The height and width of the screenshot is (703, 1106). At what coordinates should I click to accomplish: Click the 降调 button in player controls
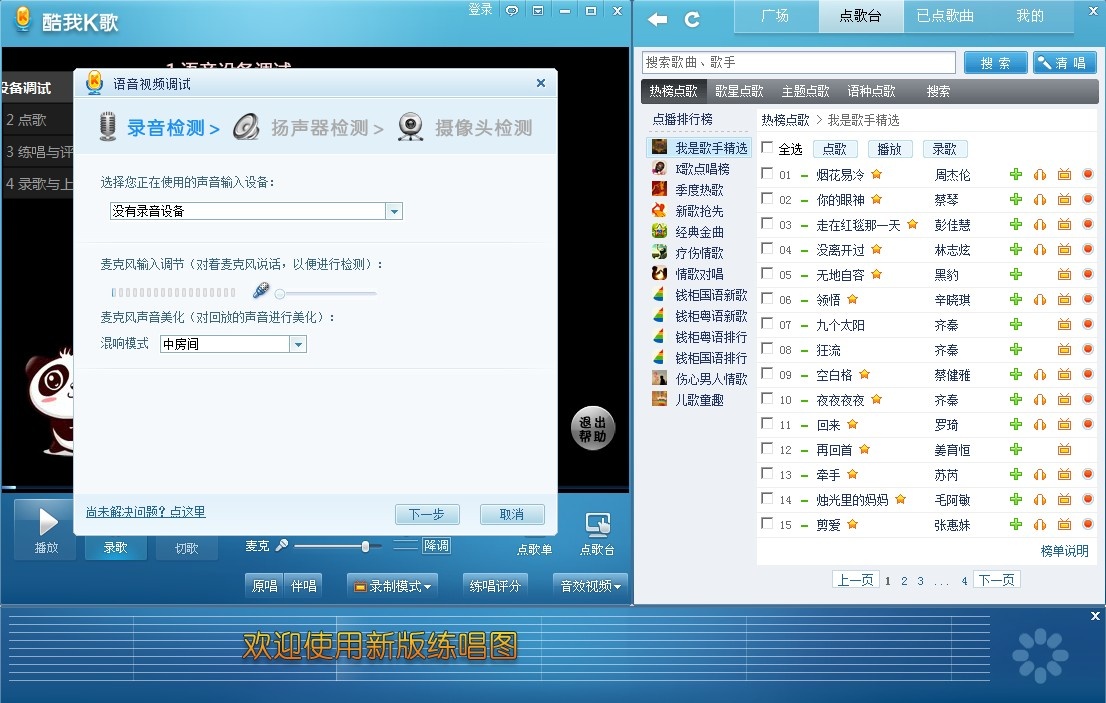point(437,545)
